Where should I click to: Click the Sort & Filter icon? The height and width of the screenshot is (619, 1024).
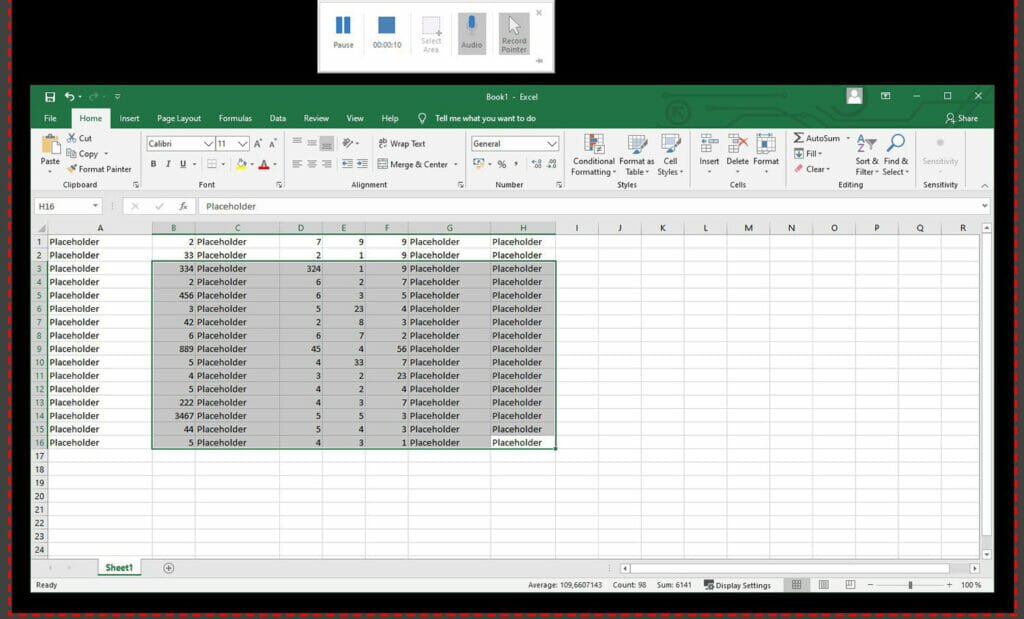[x=867, y=145]
